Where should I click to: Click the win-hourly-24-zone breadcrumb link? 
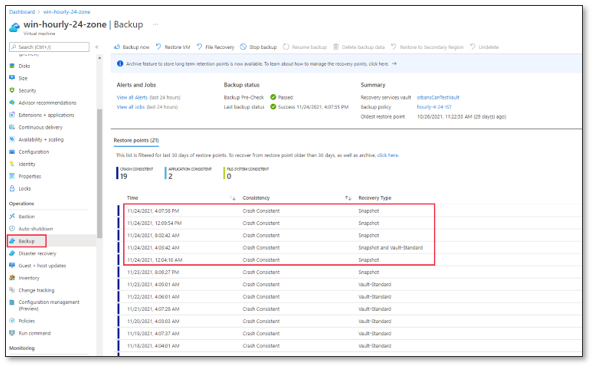point(67,12)
